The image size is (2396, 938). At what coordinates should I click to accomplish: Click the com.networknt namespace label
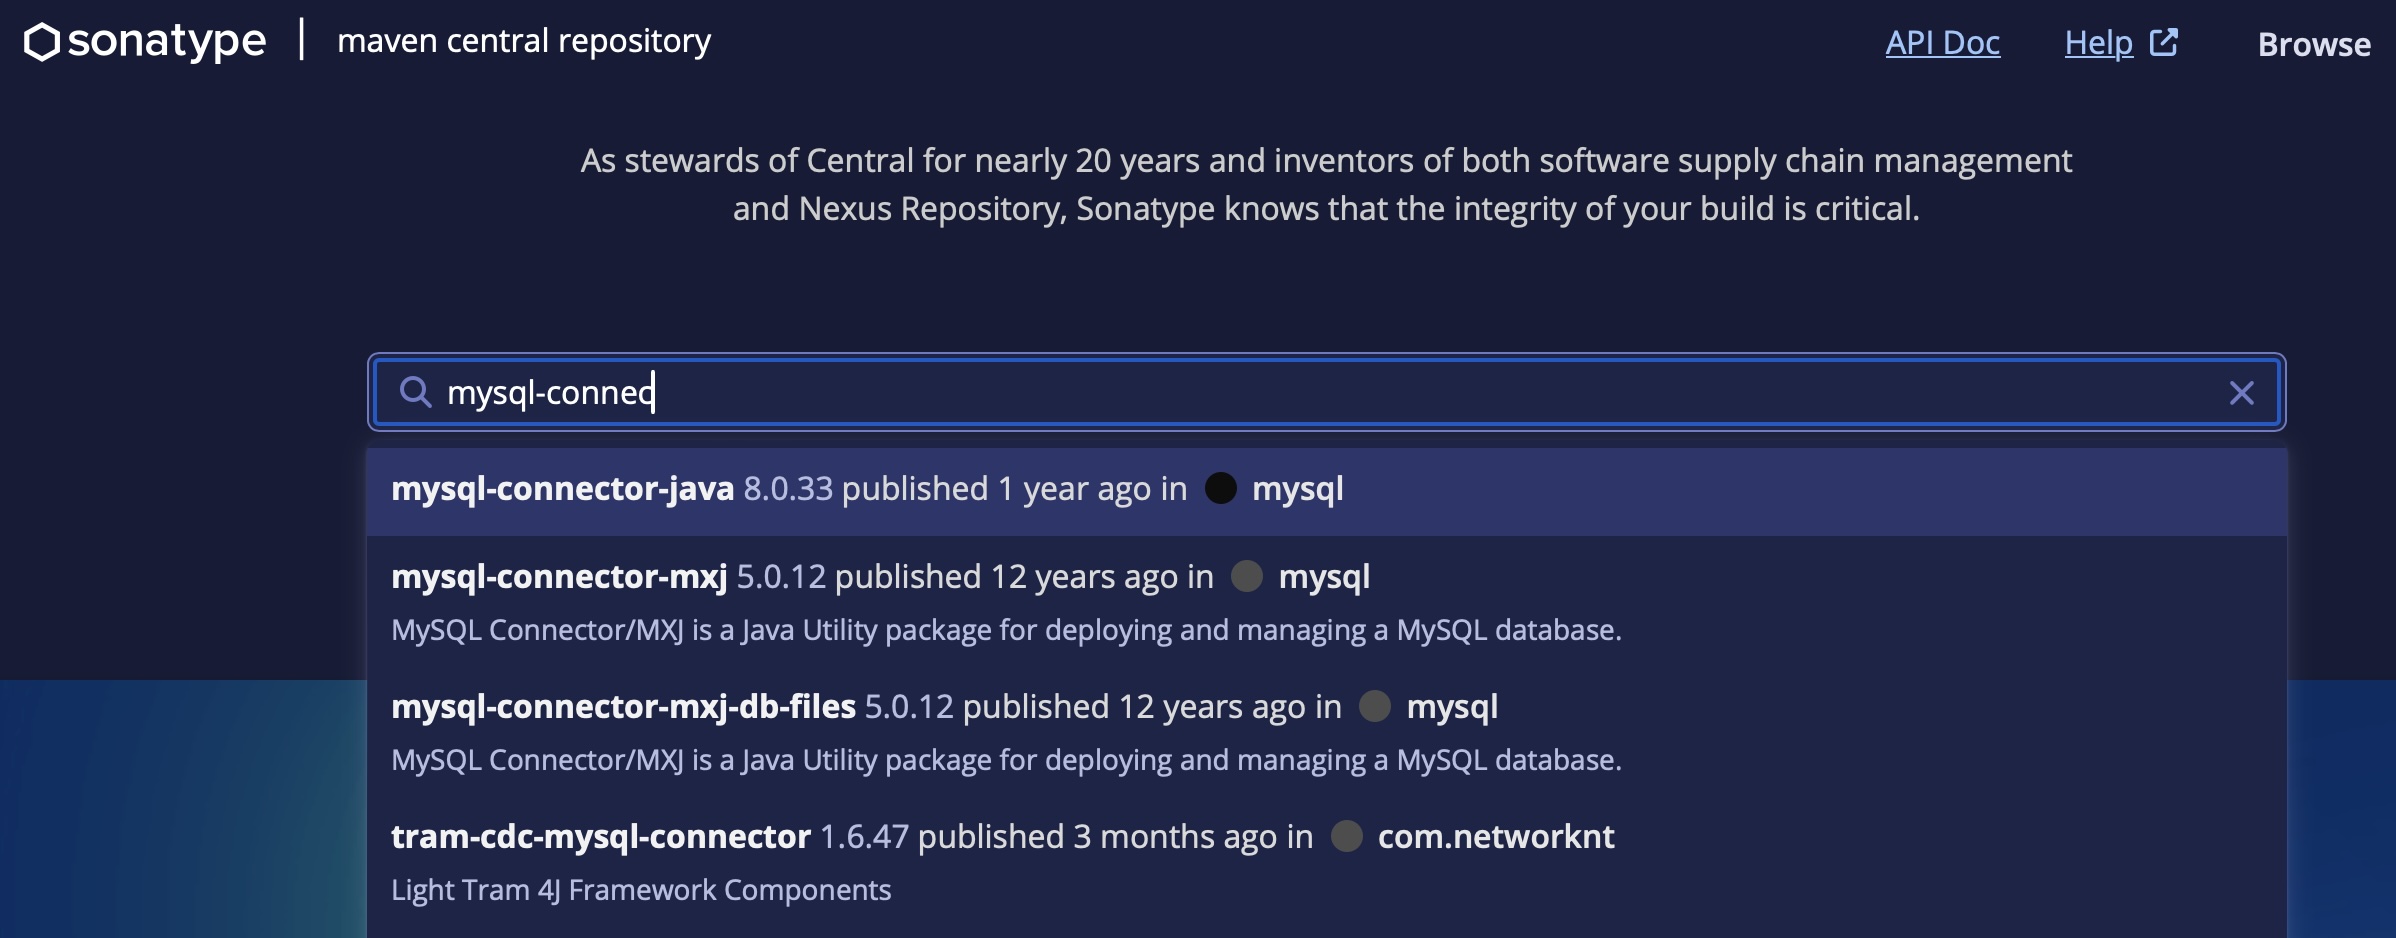tap(1496, 836)
